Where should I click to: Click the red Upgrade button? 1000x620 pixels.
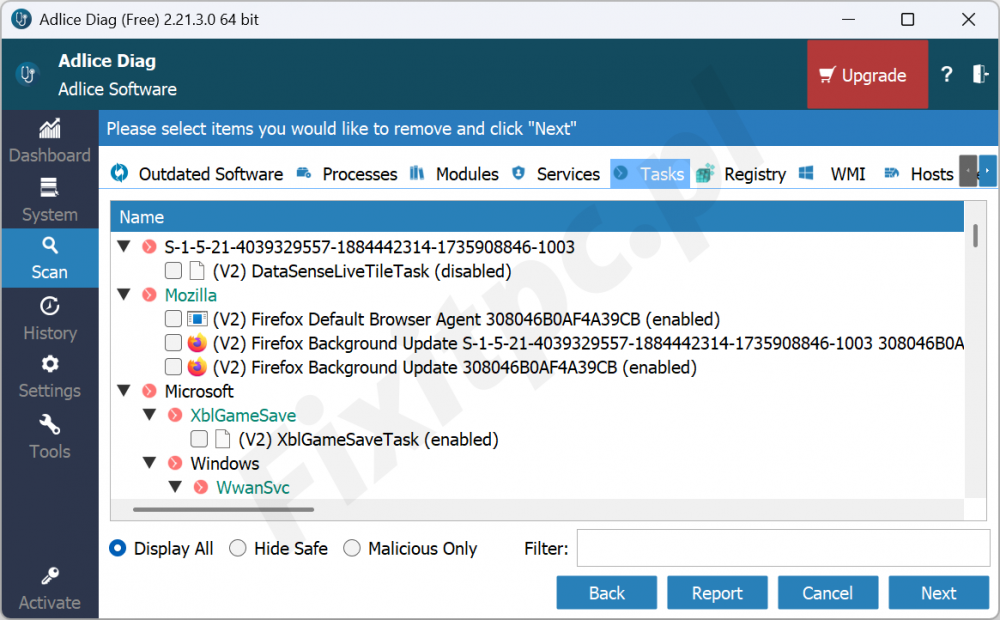pyautogui.click(x=867, y=75)
